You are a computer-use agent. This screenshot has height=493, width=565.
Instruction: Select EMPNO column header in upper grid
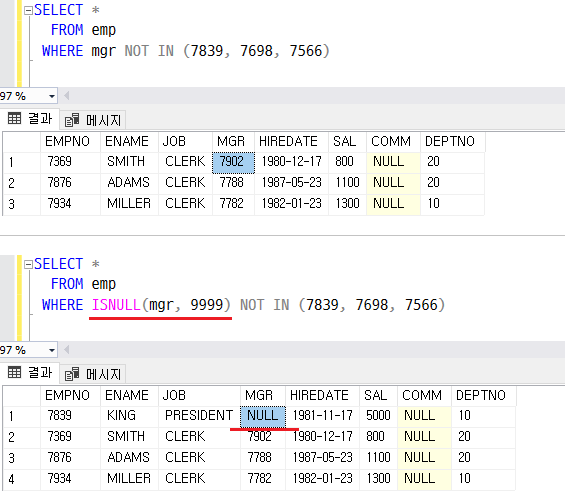71,142
